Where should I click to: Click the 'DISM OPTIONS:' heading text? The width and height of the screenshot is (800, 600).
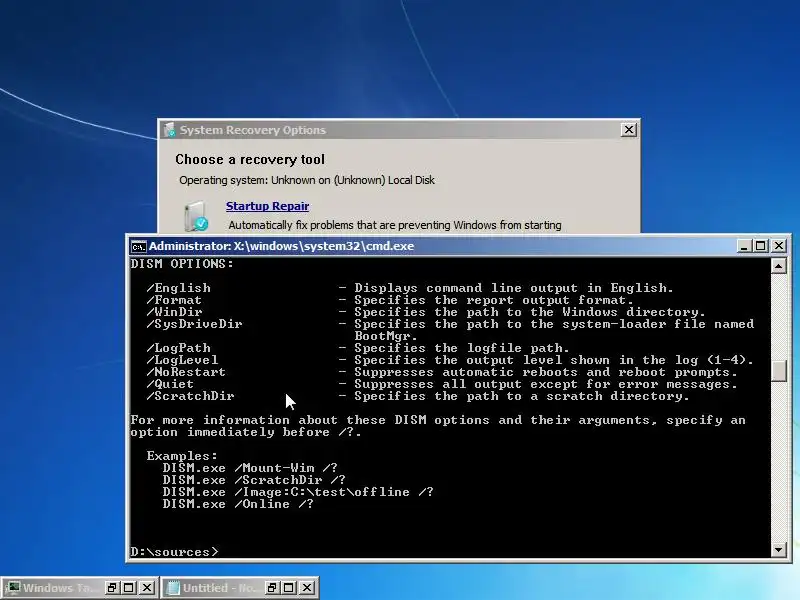point(182,264)
